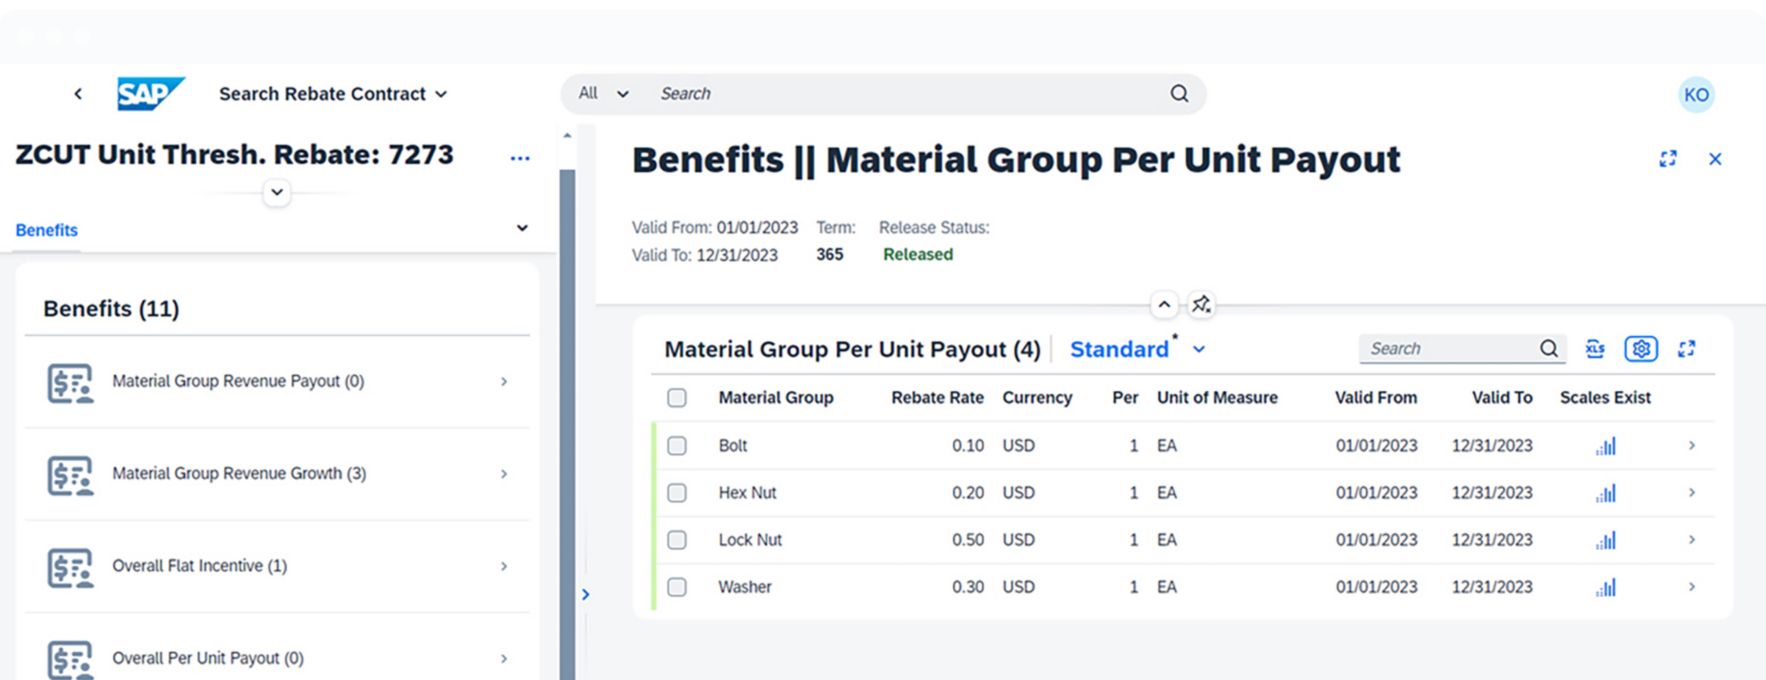1766x680 pixels.
Task: Open the All search scope dropdown
Action: pos(603,94)
